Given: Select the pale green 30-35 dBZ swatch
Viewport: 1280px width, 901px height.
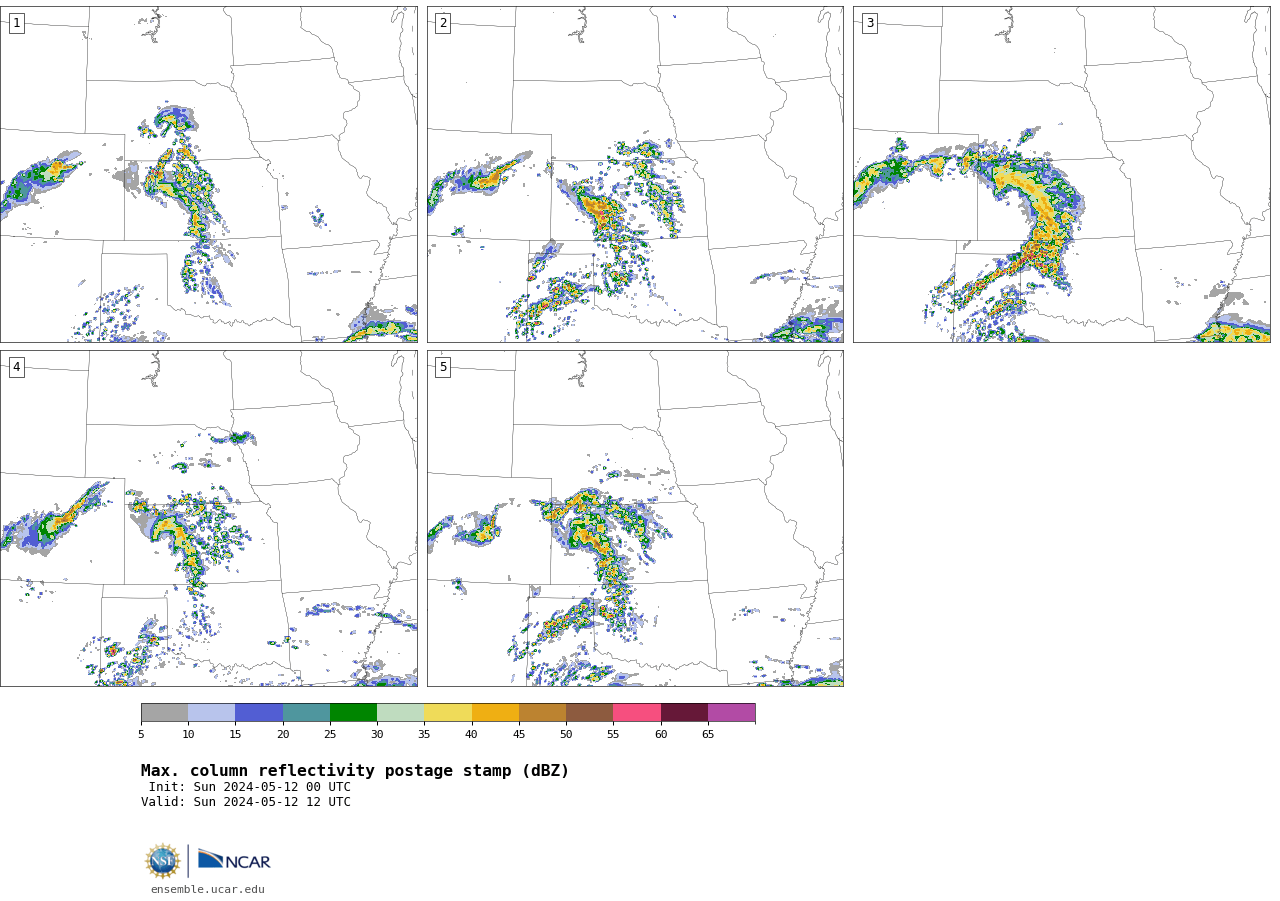Looking at the screenshot, I should pos(400,712).
